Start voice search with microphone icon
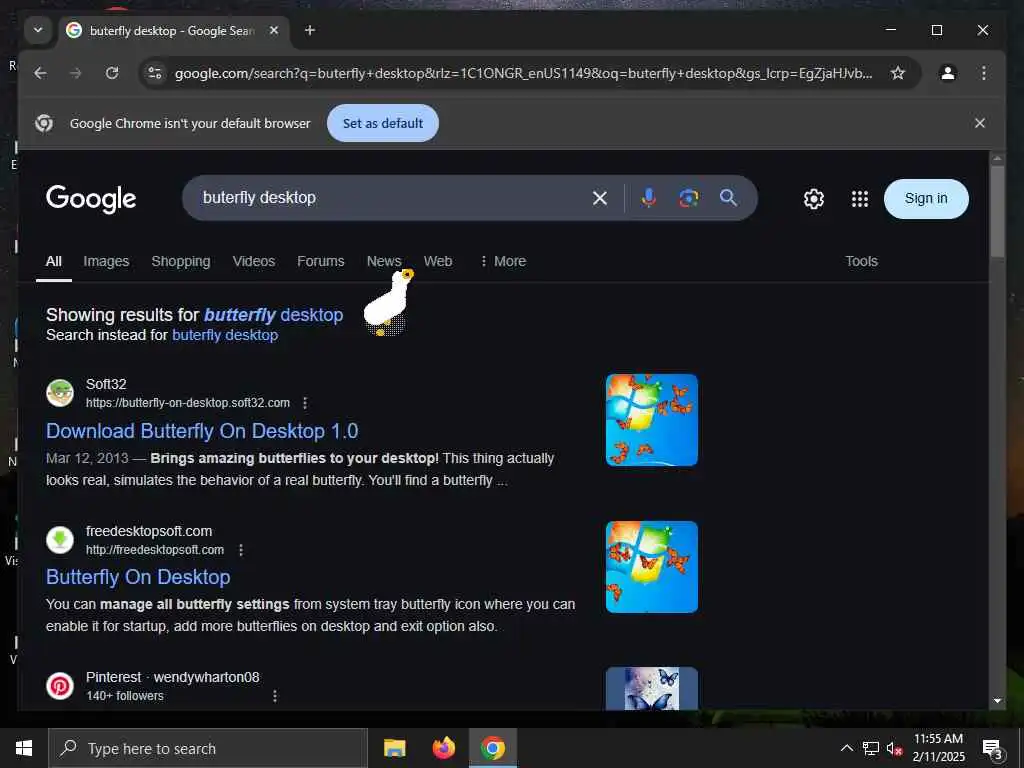Image resolution: width=1024 pixels, height=768 pixels. pos(648,198)
